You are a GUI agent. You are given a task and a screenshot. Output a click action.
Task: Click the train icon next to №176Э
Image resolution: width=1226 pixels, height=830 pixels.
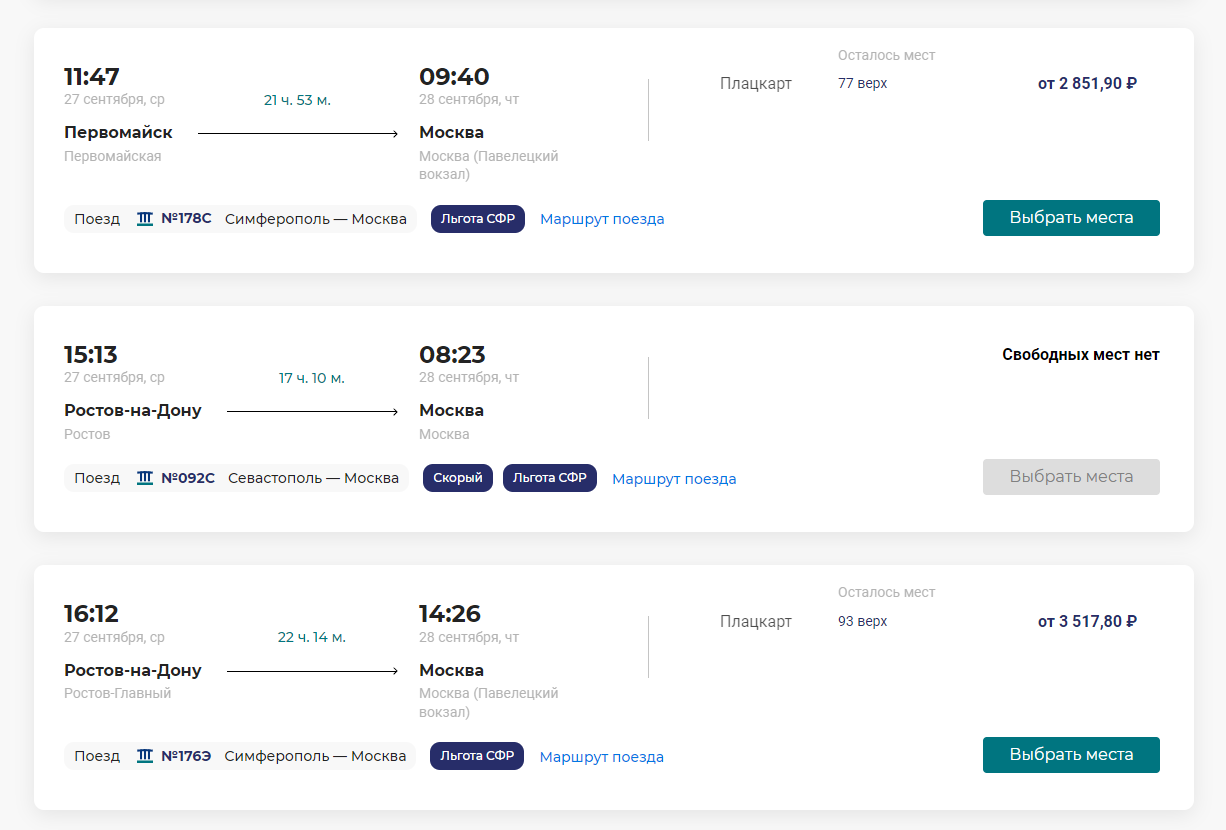[145, 756]
